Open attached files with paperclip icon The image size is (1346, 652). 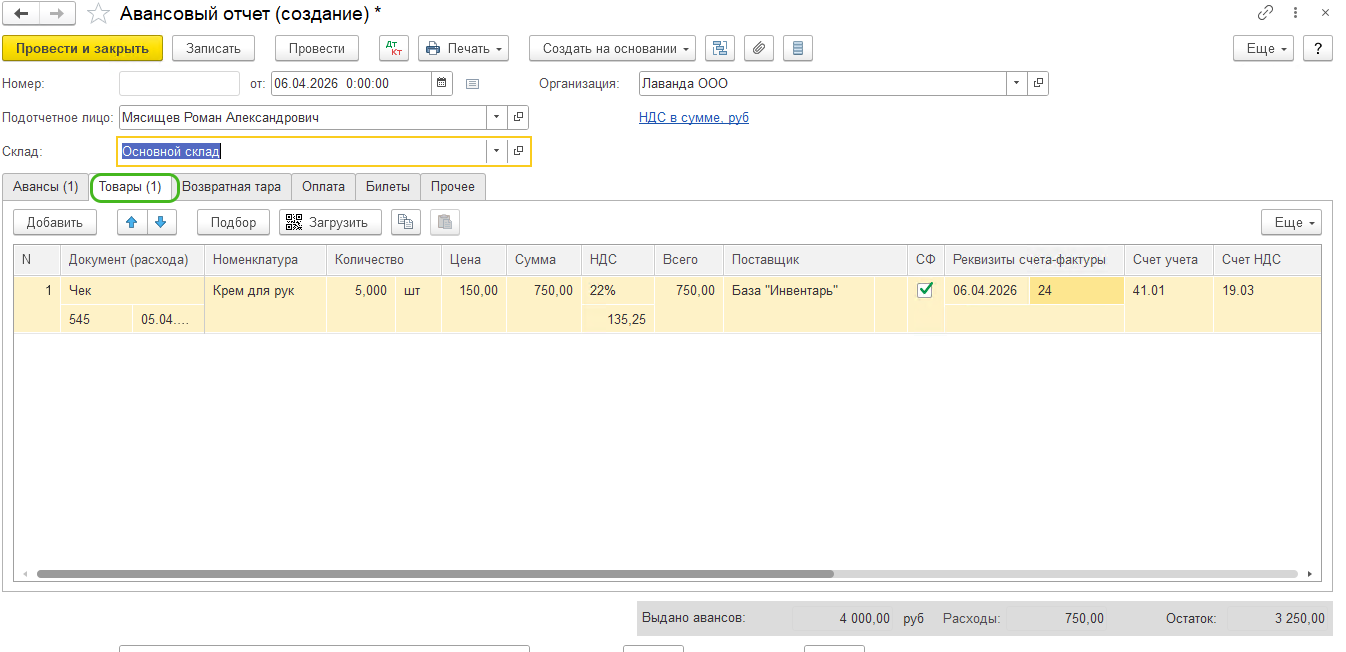point(759,48)
